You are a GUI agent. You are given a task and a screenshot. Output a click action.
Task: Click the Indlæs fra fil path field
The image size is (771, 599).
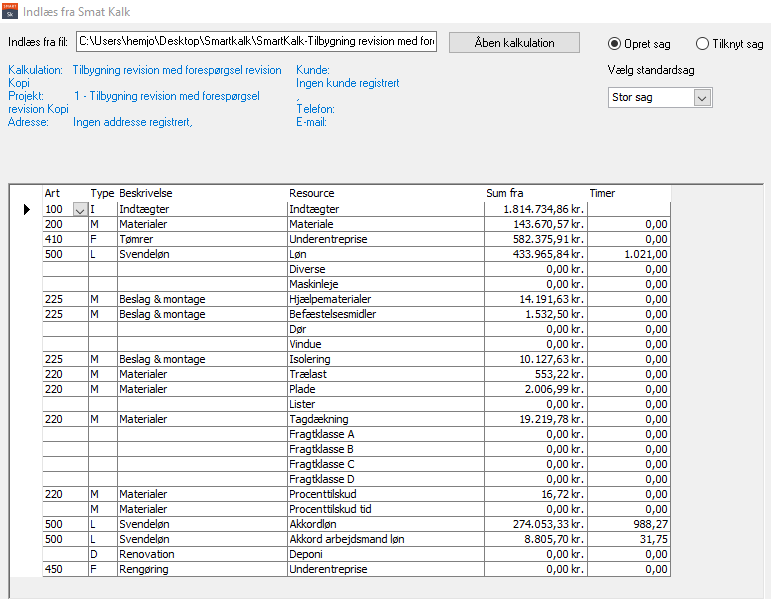click(x=256, y=43)
